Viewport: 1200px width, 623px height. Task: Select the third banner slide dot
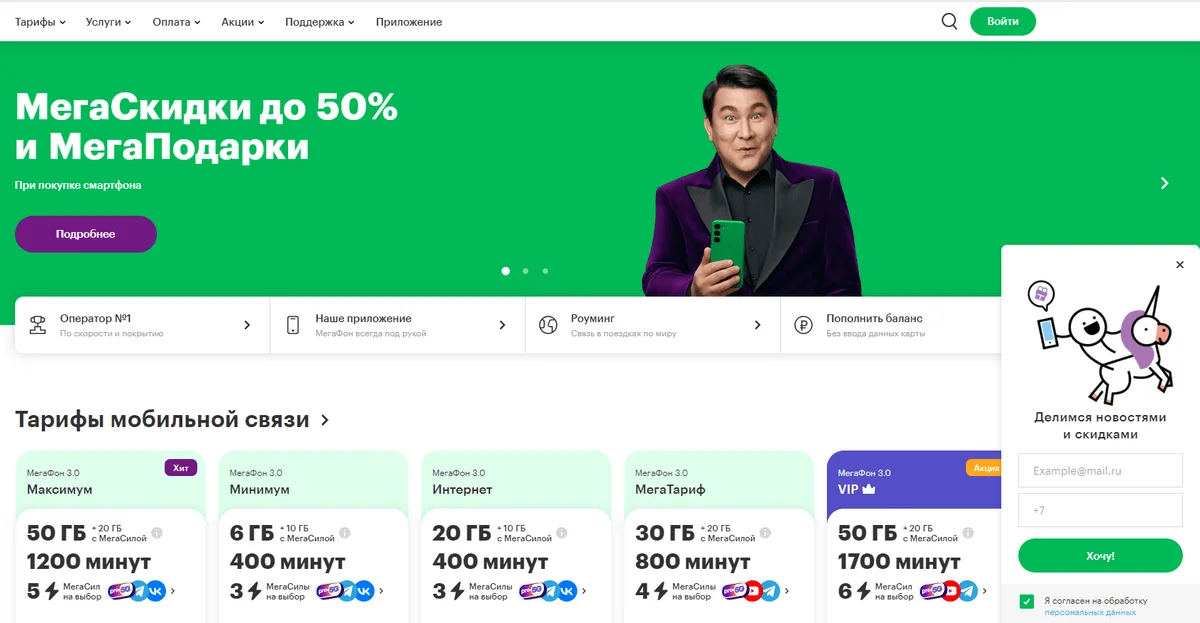(545, 271)
